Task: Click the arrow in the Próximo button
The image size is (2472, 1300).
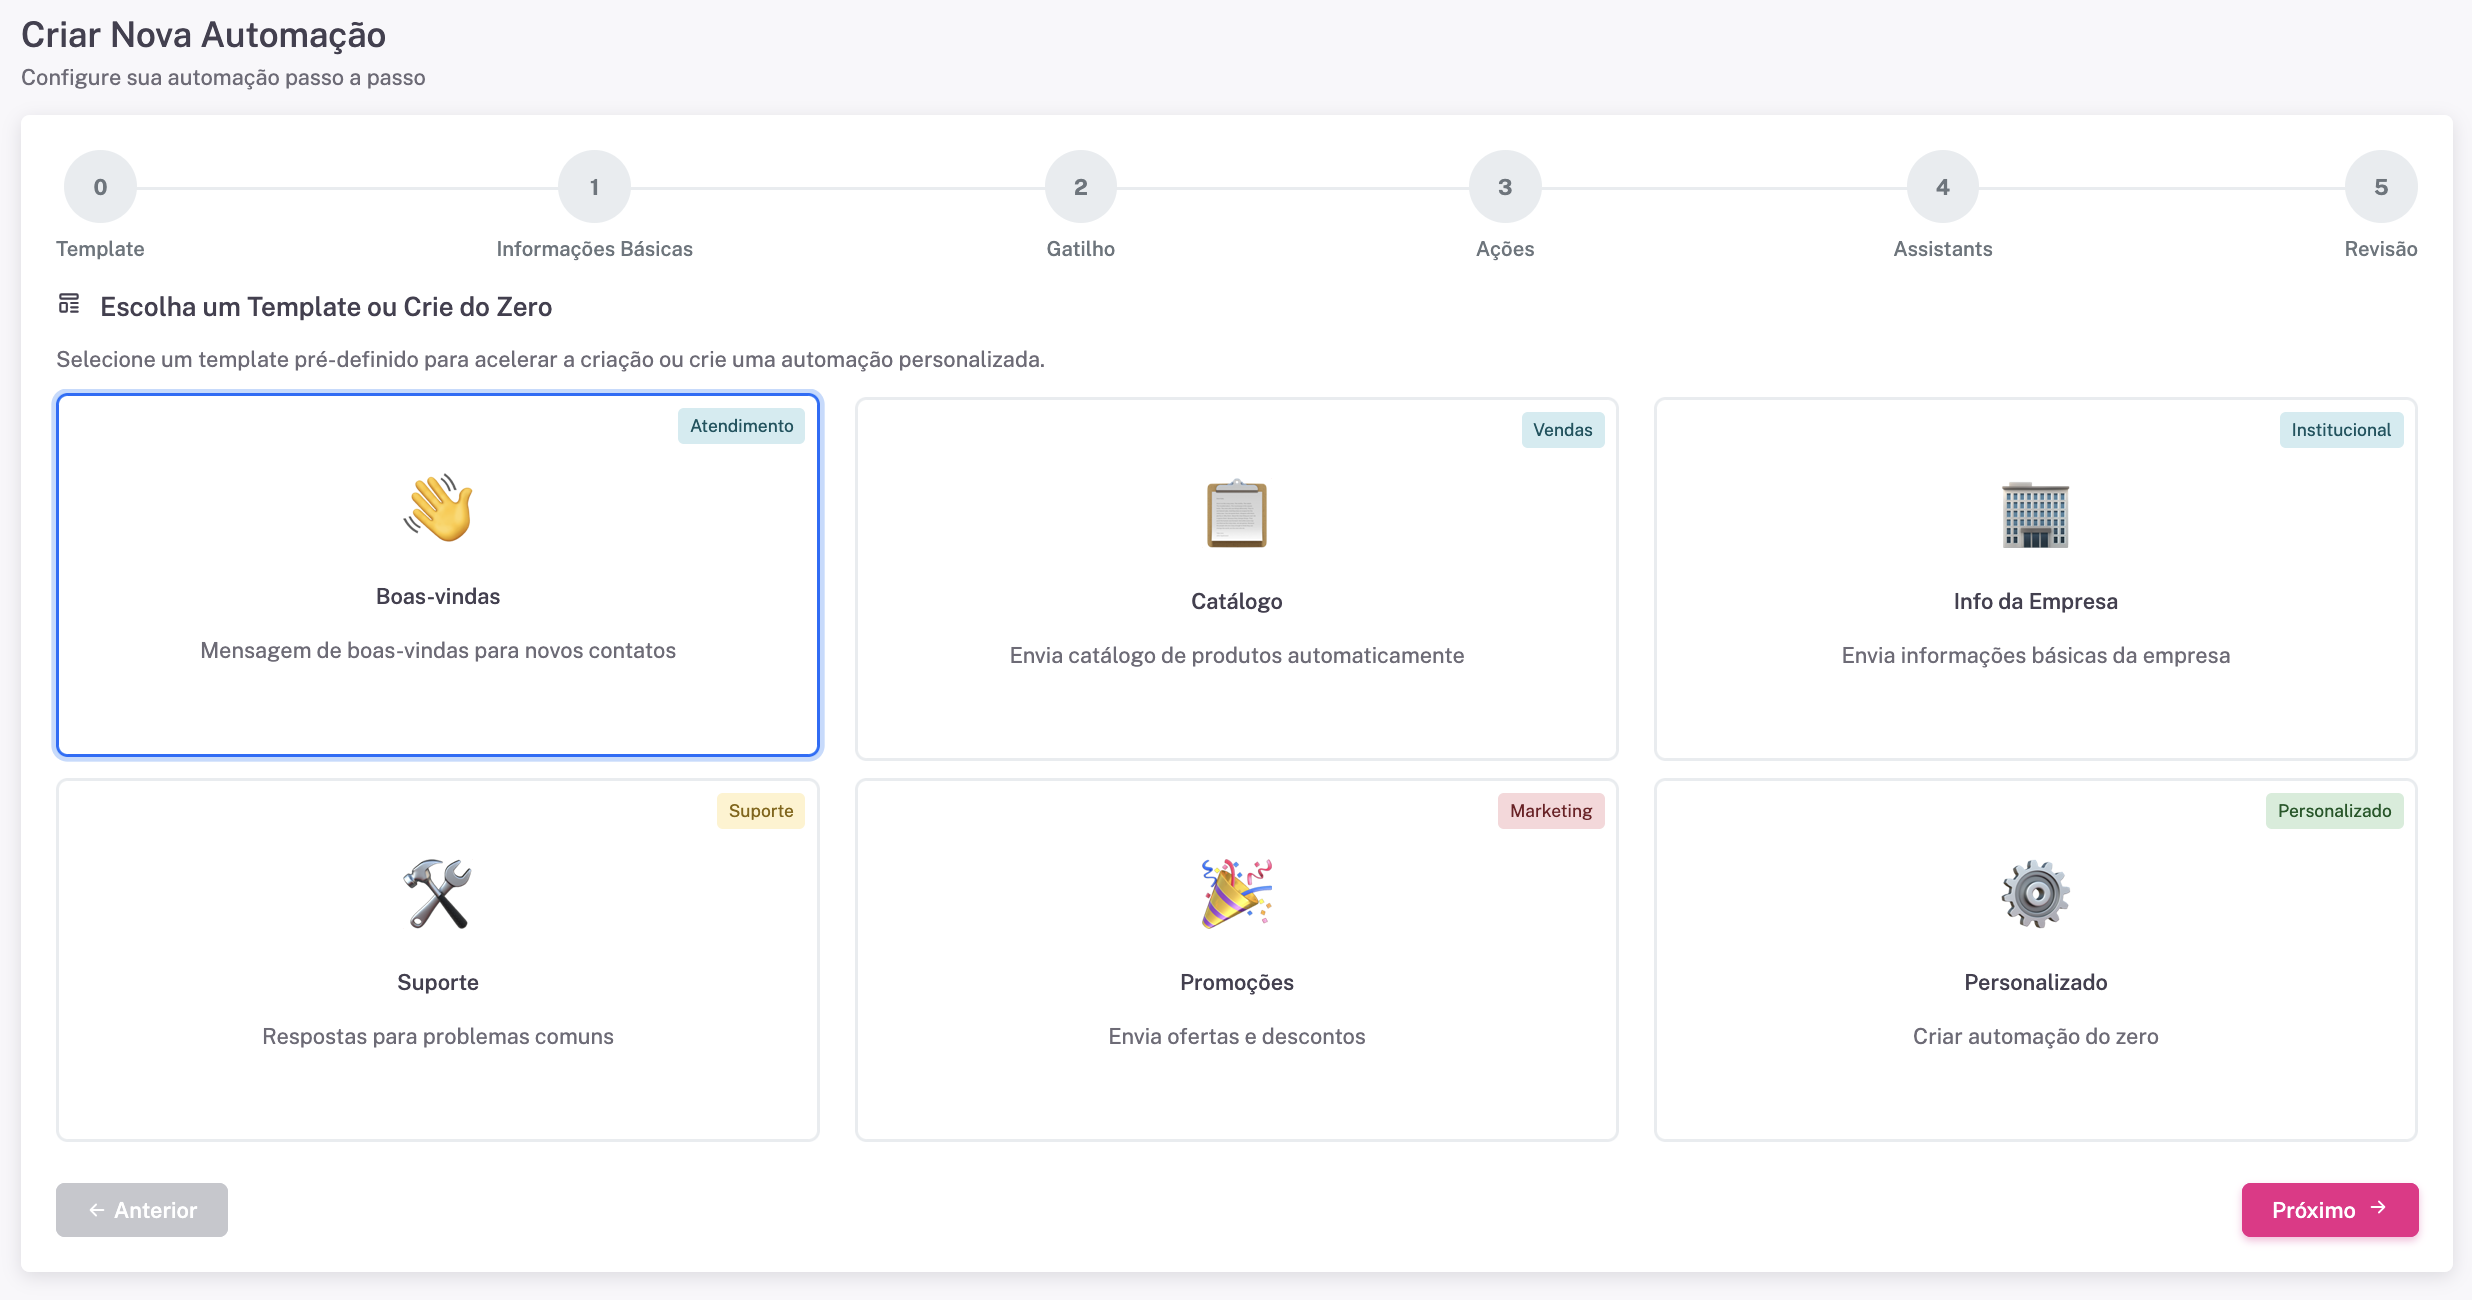Action: (x=2379, y=1208)
